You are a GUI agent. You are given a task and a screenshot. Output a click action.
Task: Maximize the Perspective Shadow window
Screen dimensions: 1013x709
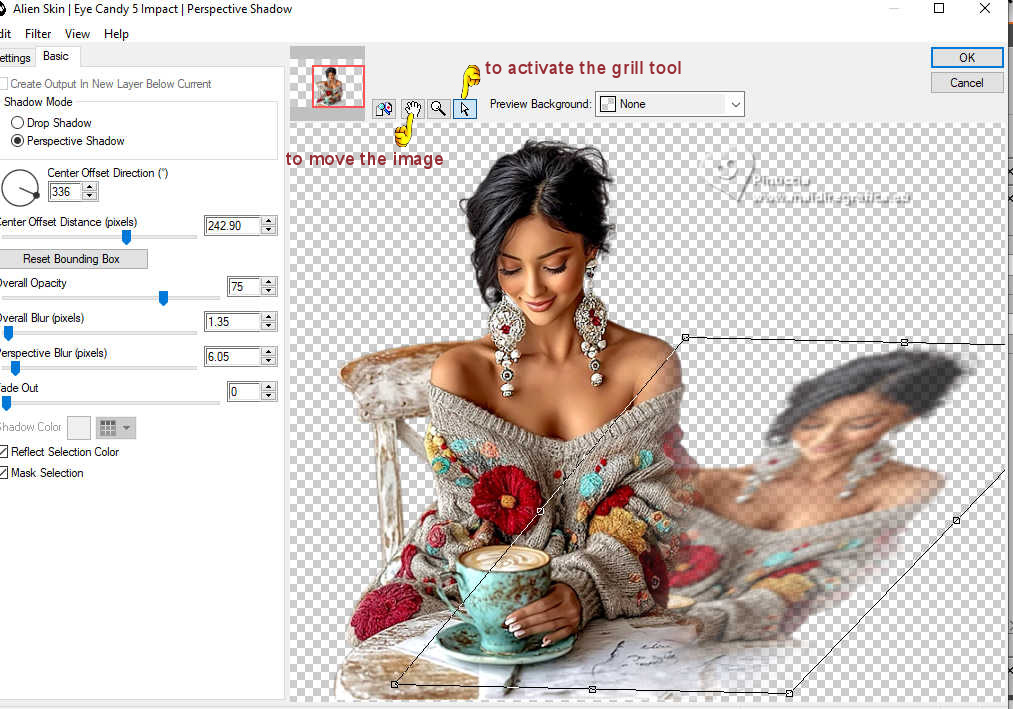939,8
